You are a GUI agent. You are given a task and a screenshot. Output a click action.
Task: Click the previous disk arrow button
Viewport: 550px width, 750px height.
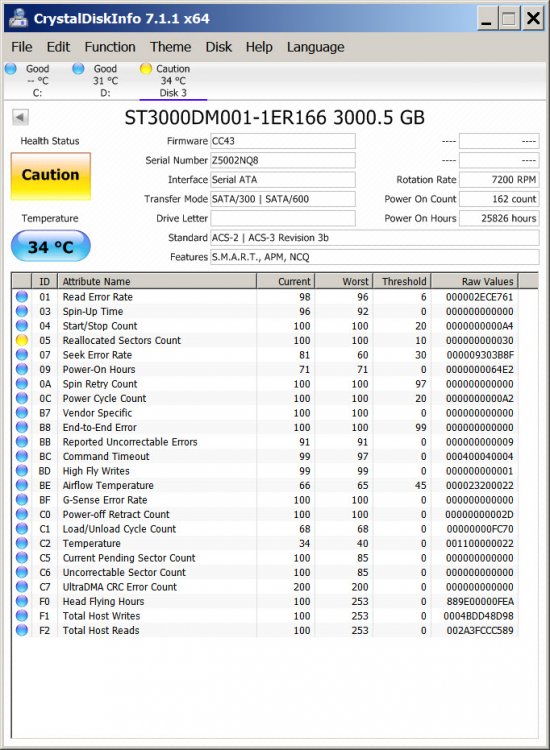coord(20,117)
